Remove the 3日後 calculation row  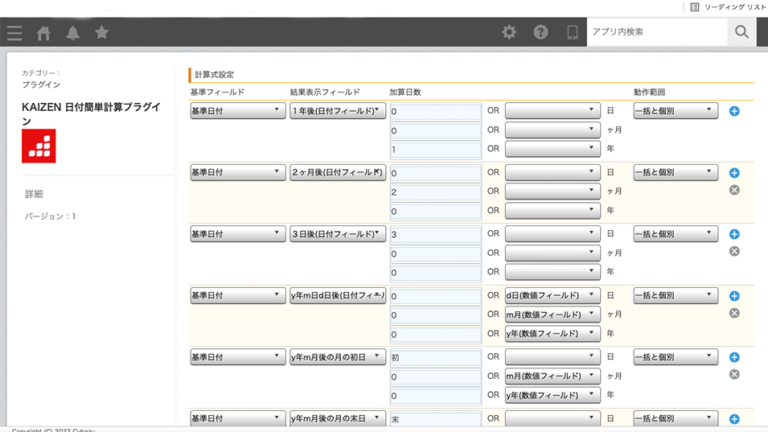(x=734, y=251)
